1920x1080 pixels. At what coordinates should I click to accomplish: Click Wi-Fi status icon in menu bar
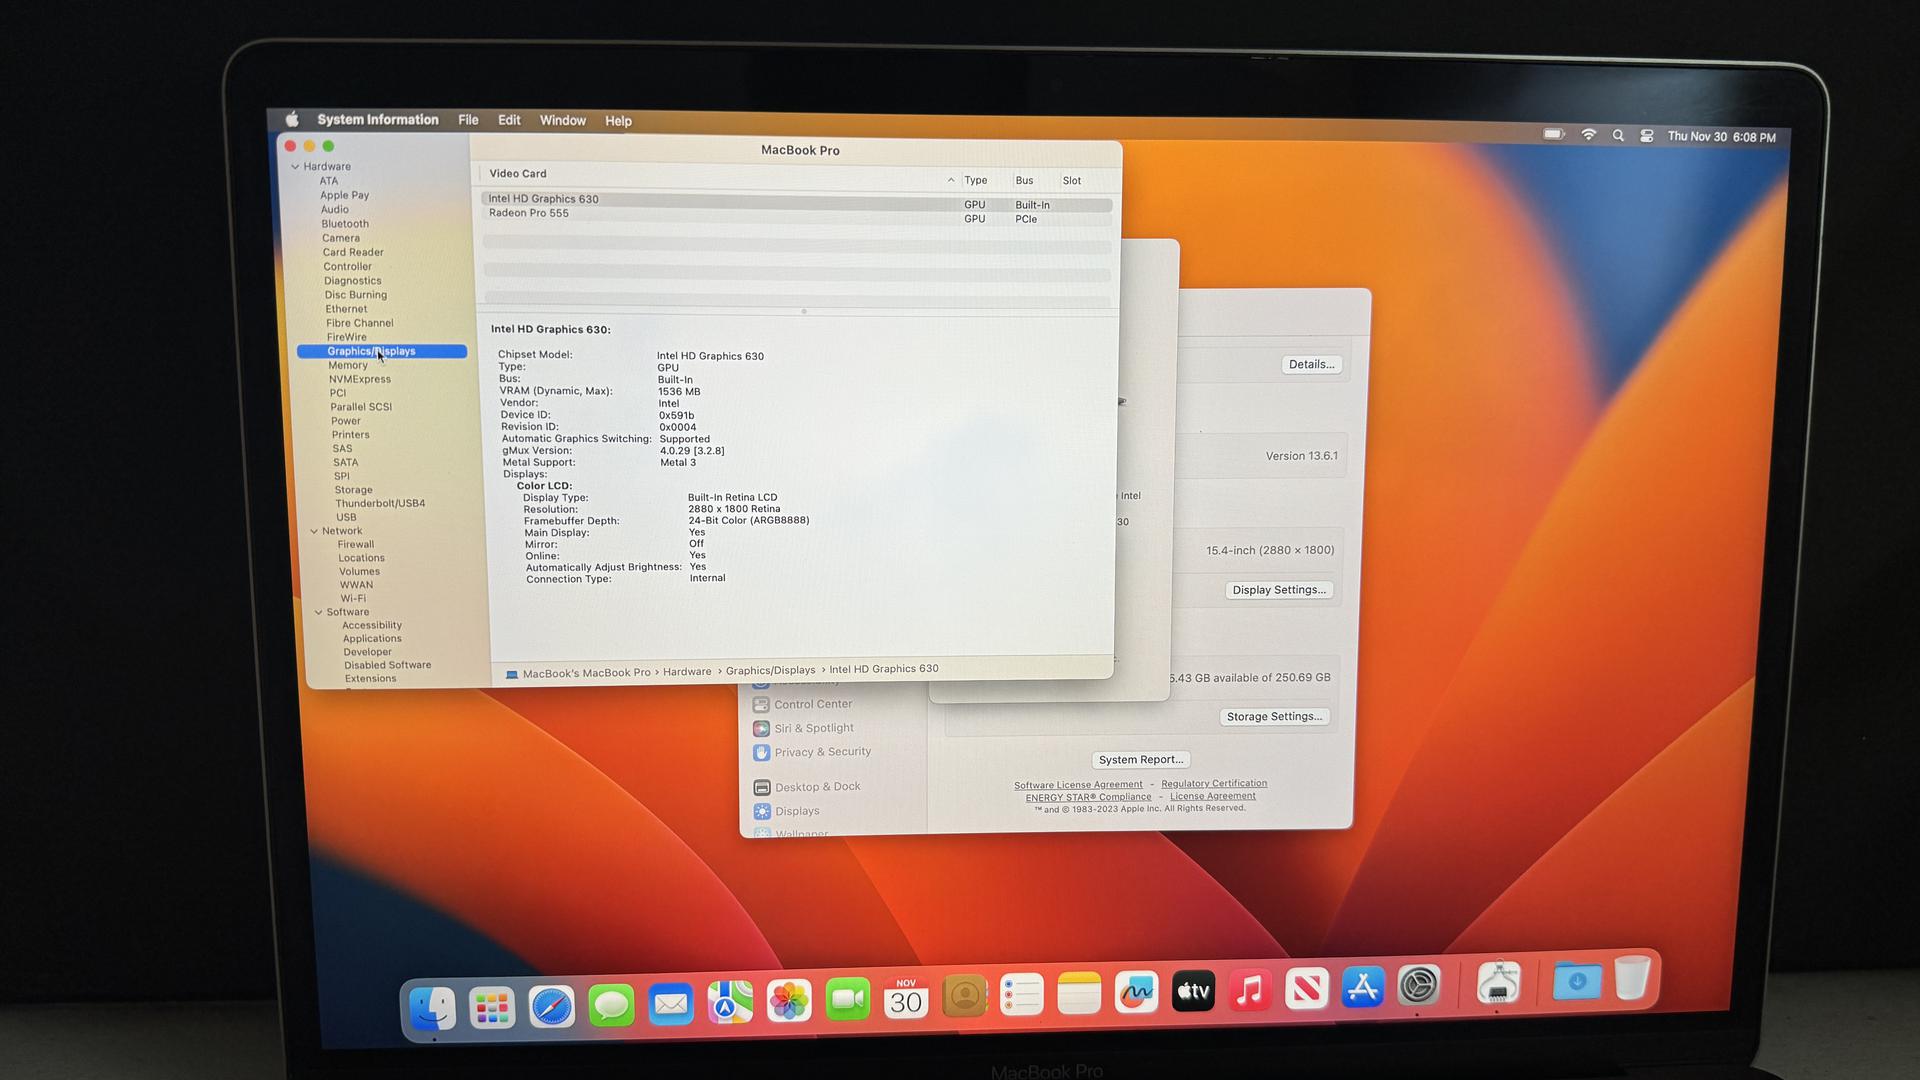pos(1588,134)
